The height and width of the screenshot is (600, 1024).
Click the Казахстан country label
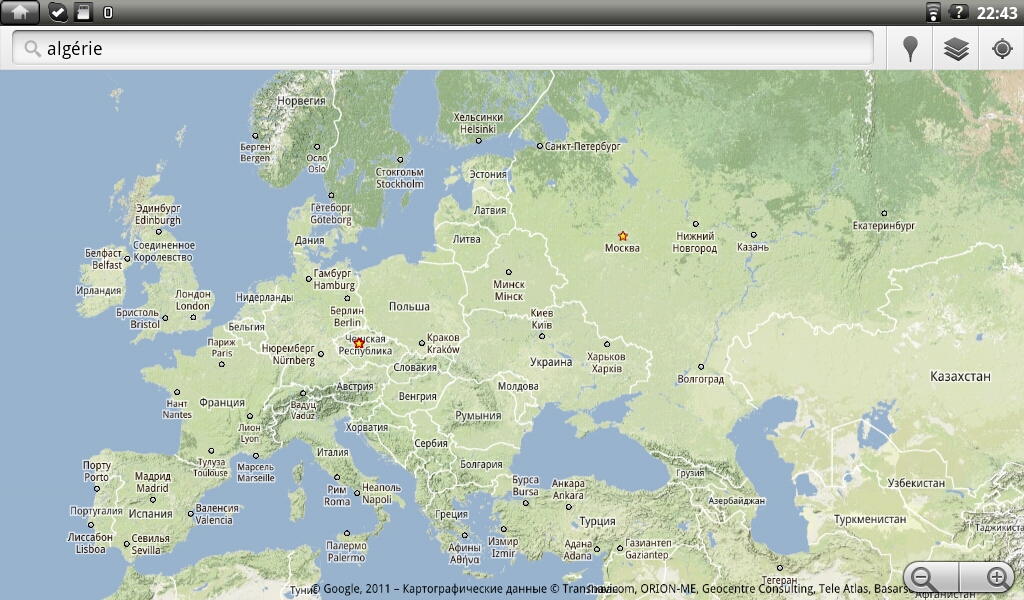click(960, 376)
